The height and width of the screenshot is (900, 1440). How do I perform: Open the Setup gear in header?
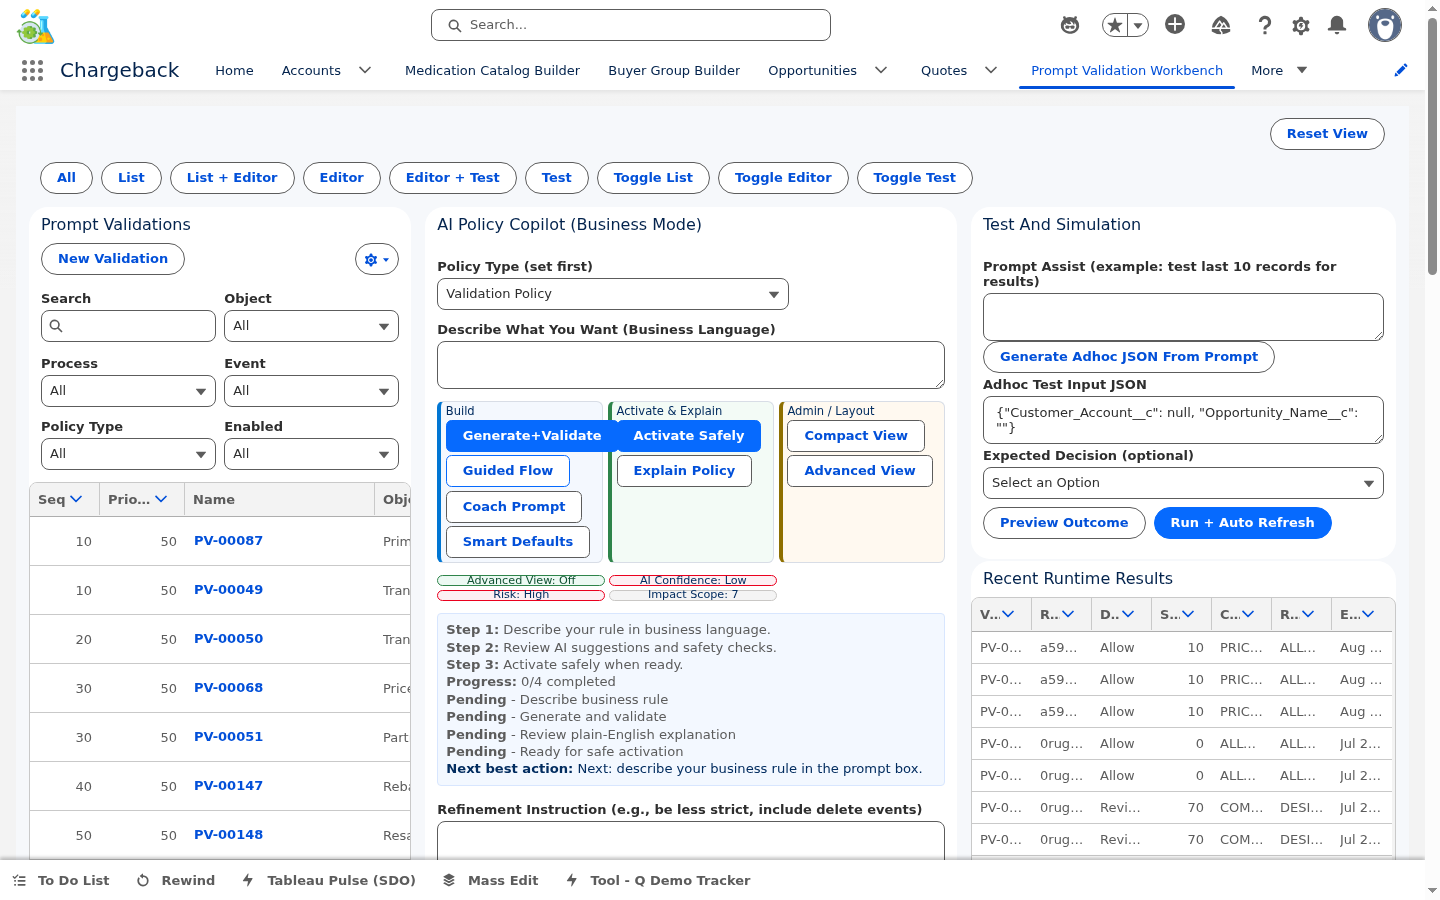click(1301, 25)
